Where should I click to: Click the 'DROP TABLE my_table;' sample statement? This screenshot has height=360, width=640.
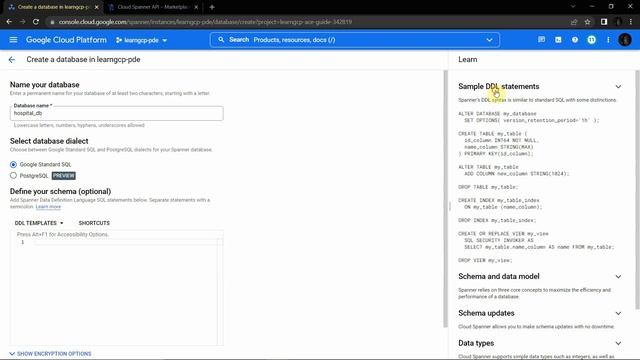tap(488, 187)
